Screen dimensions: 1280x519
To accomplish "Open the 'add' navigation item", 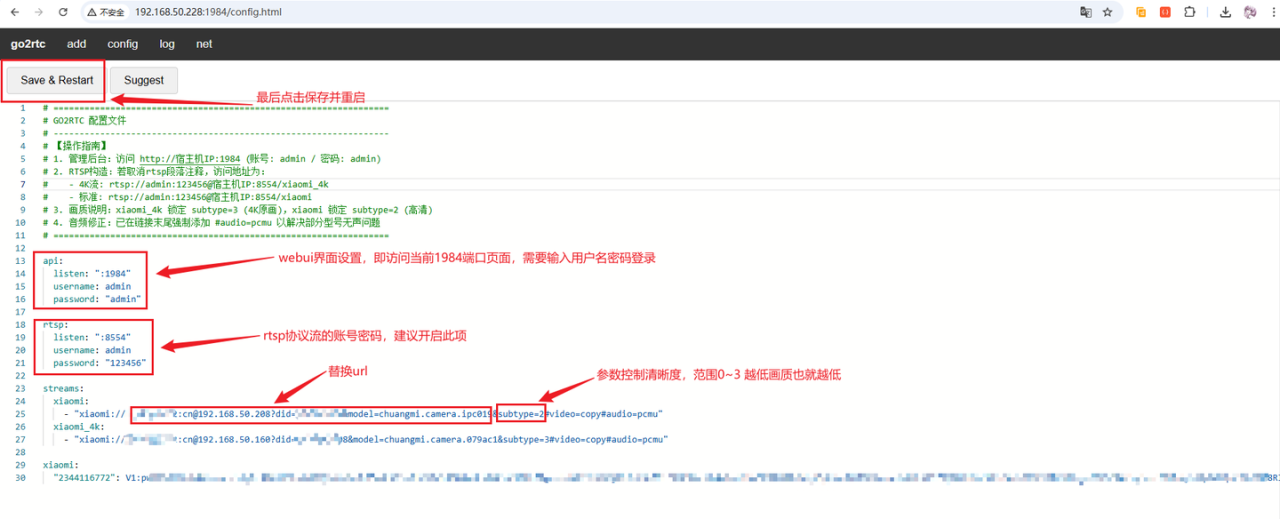I will pyautogui.click(x=76, y=44).
